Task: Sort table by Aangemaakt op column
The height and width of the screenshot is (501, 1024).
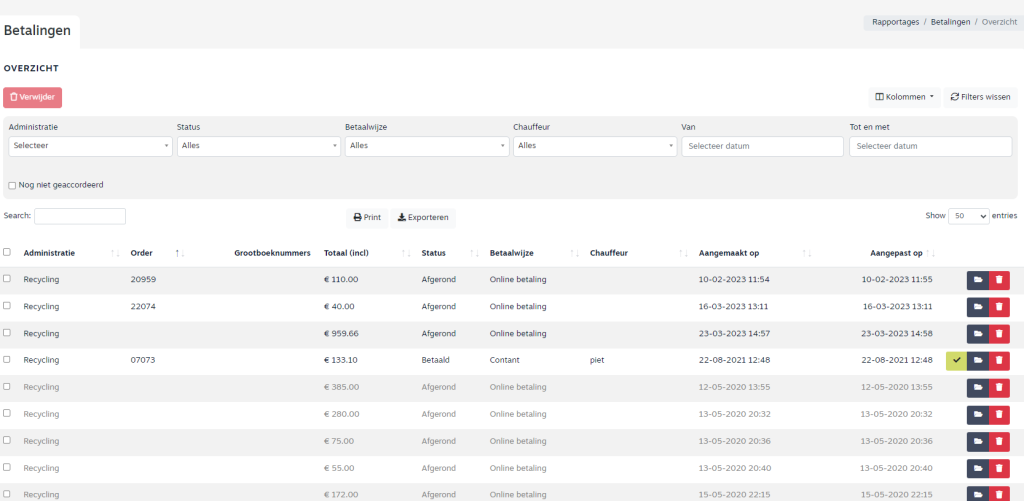Action: [x=806, y=253]
